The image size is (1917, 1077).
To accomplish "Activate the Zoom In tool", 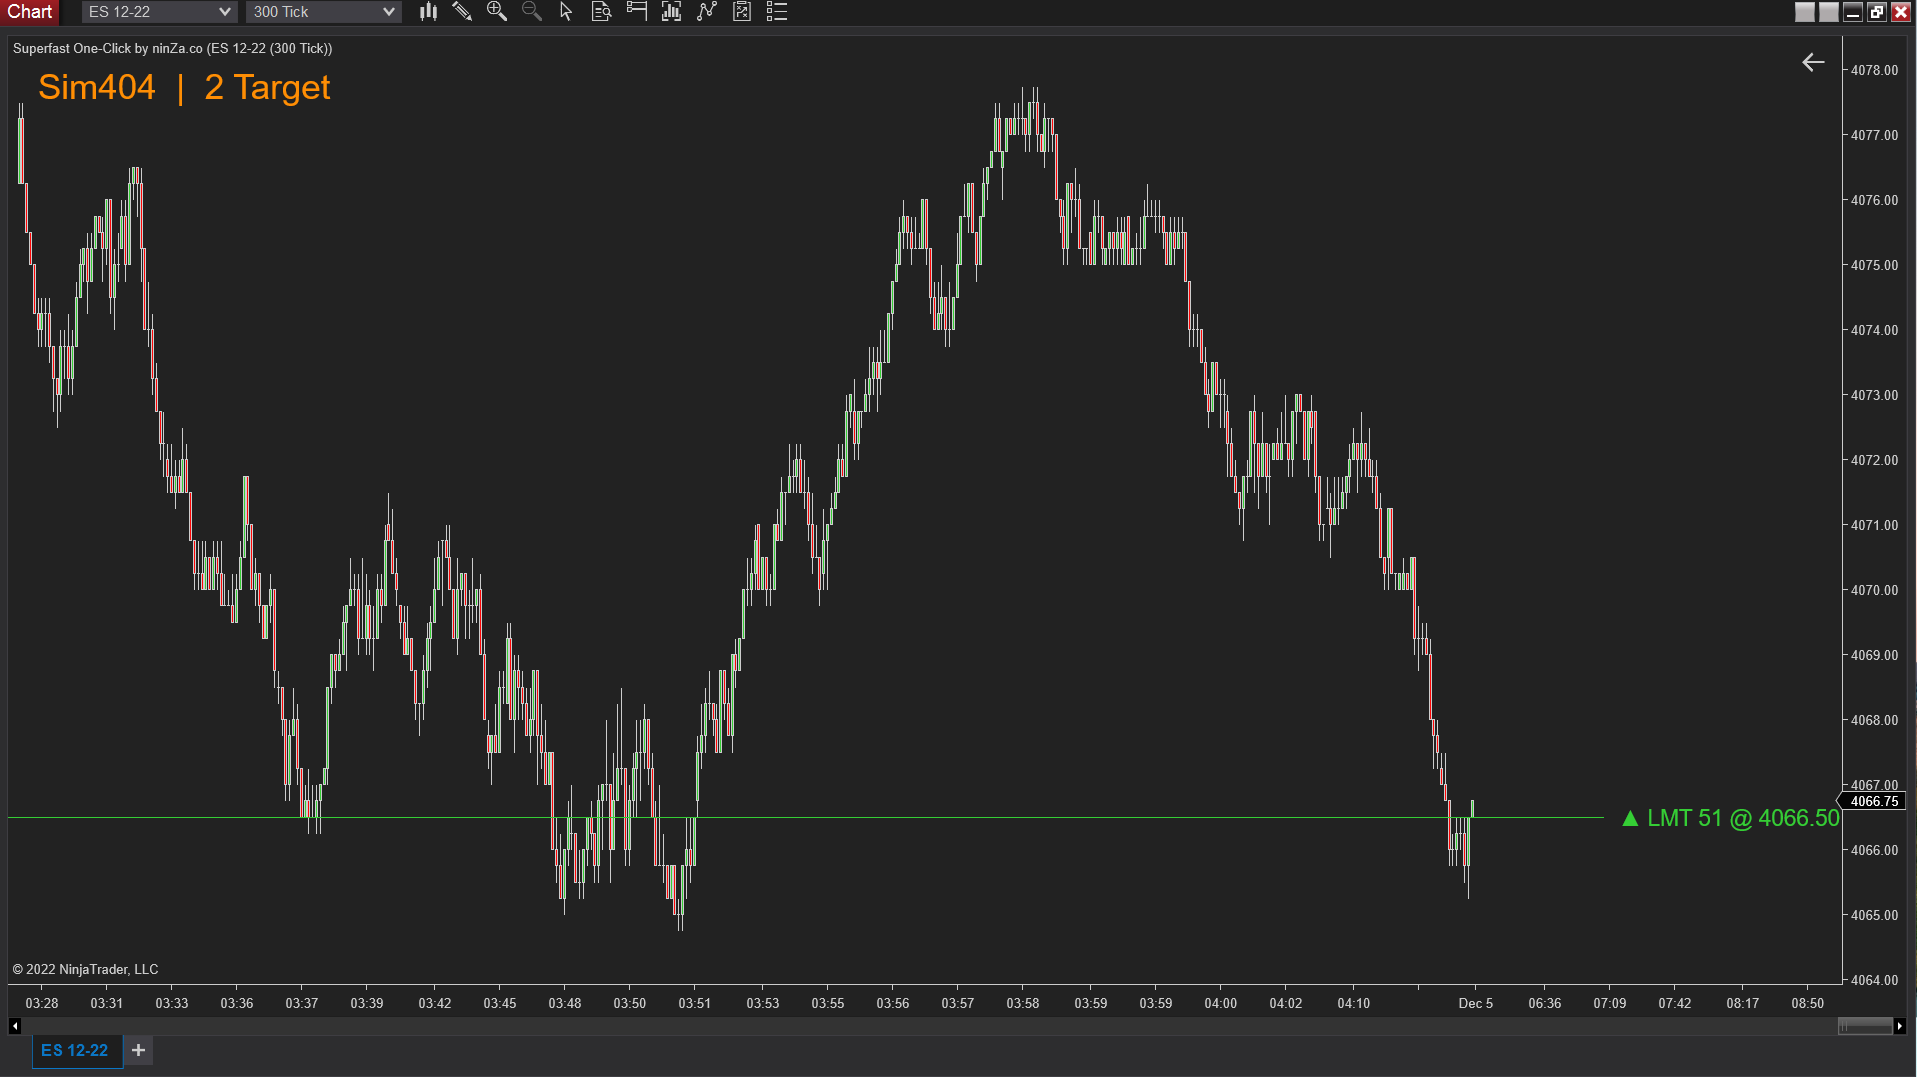I will [x=497, y=12].
